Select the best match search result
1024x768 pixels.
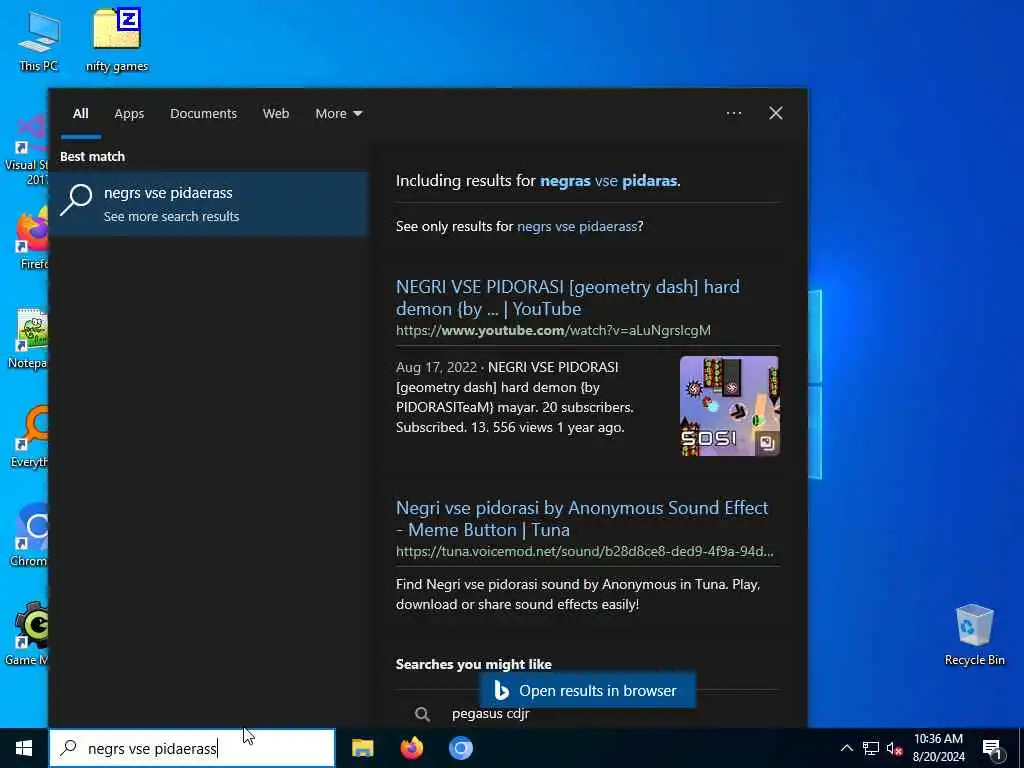[x=209, y=204]
